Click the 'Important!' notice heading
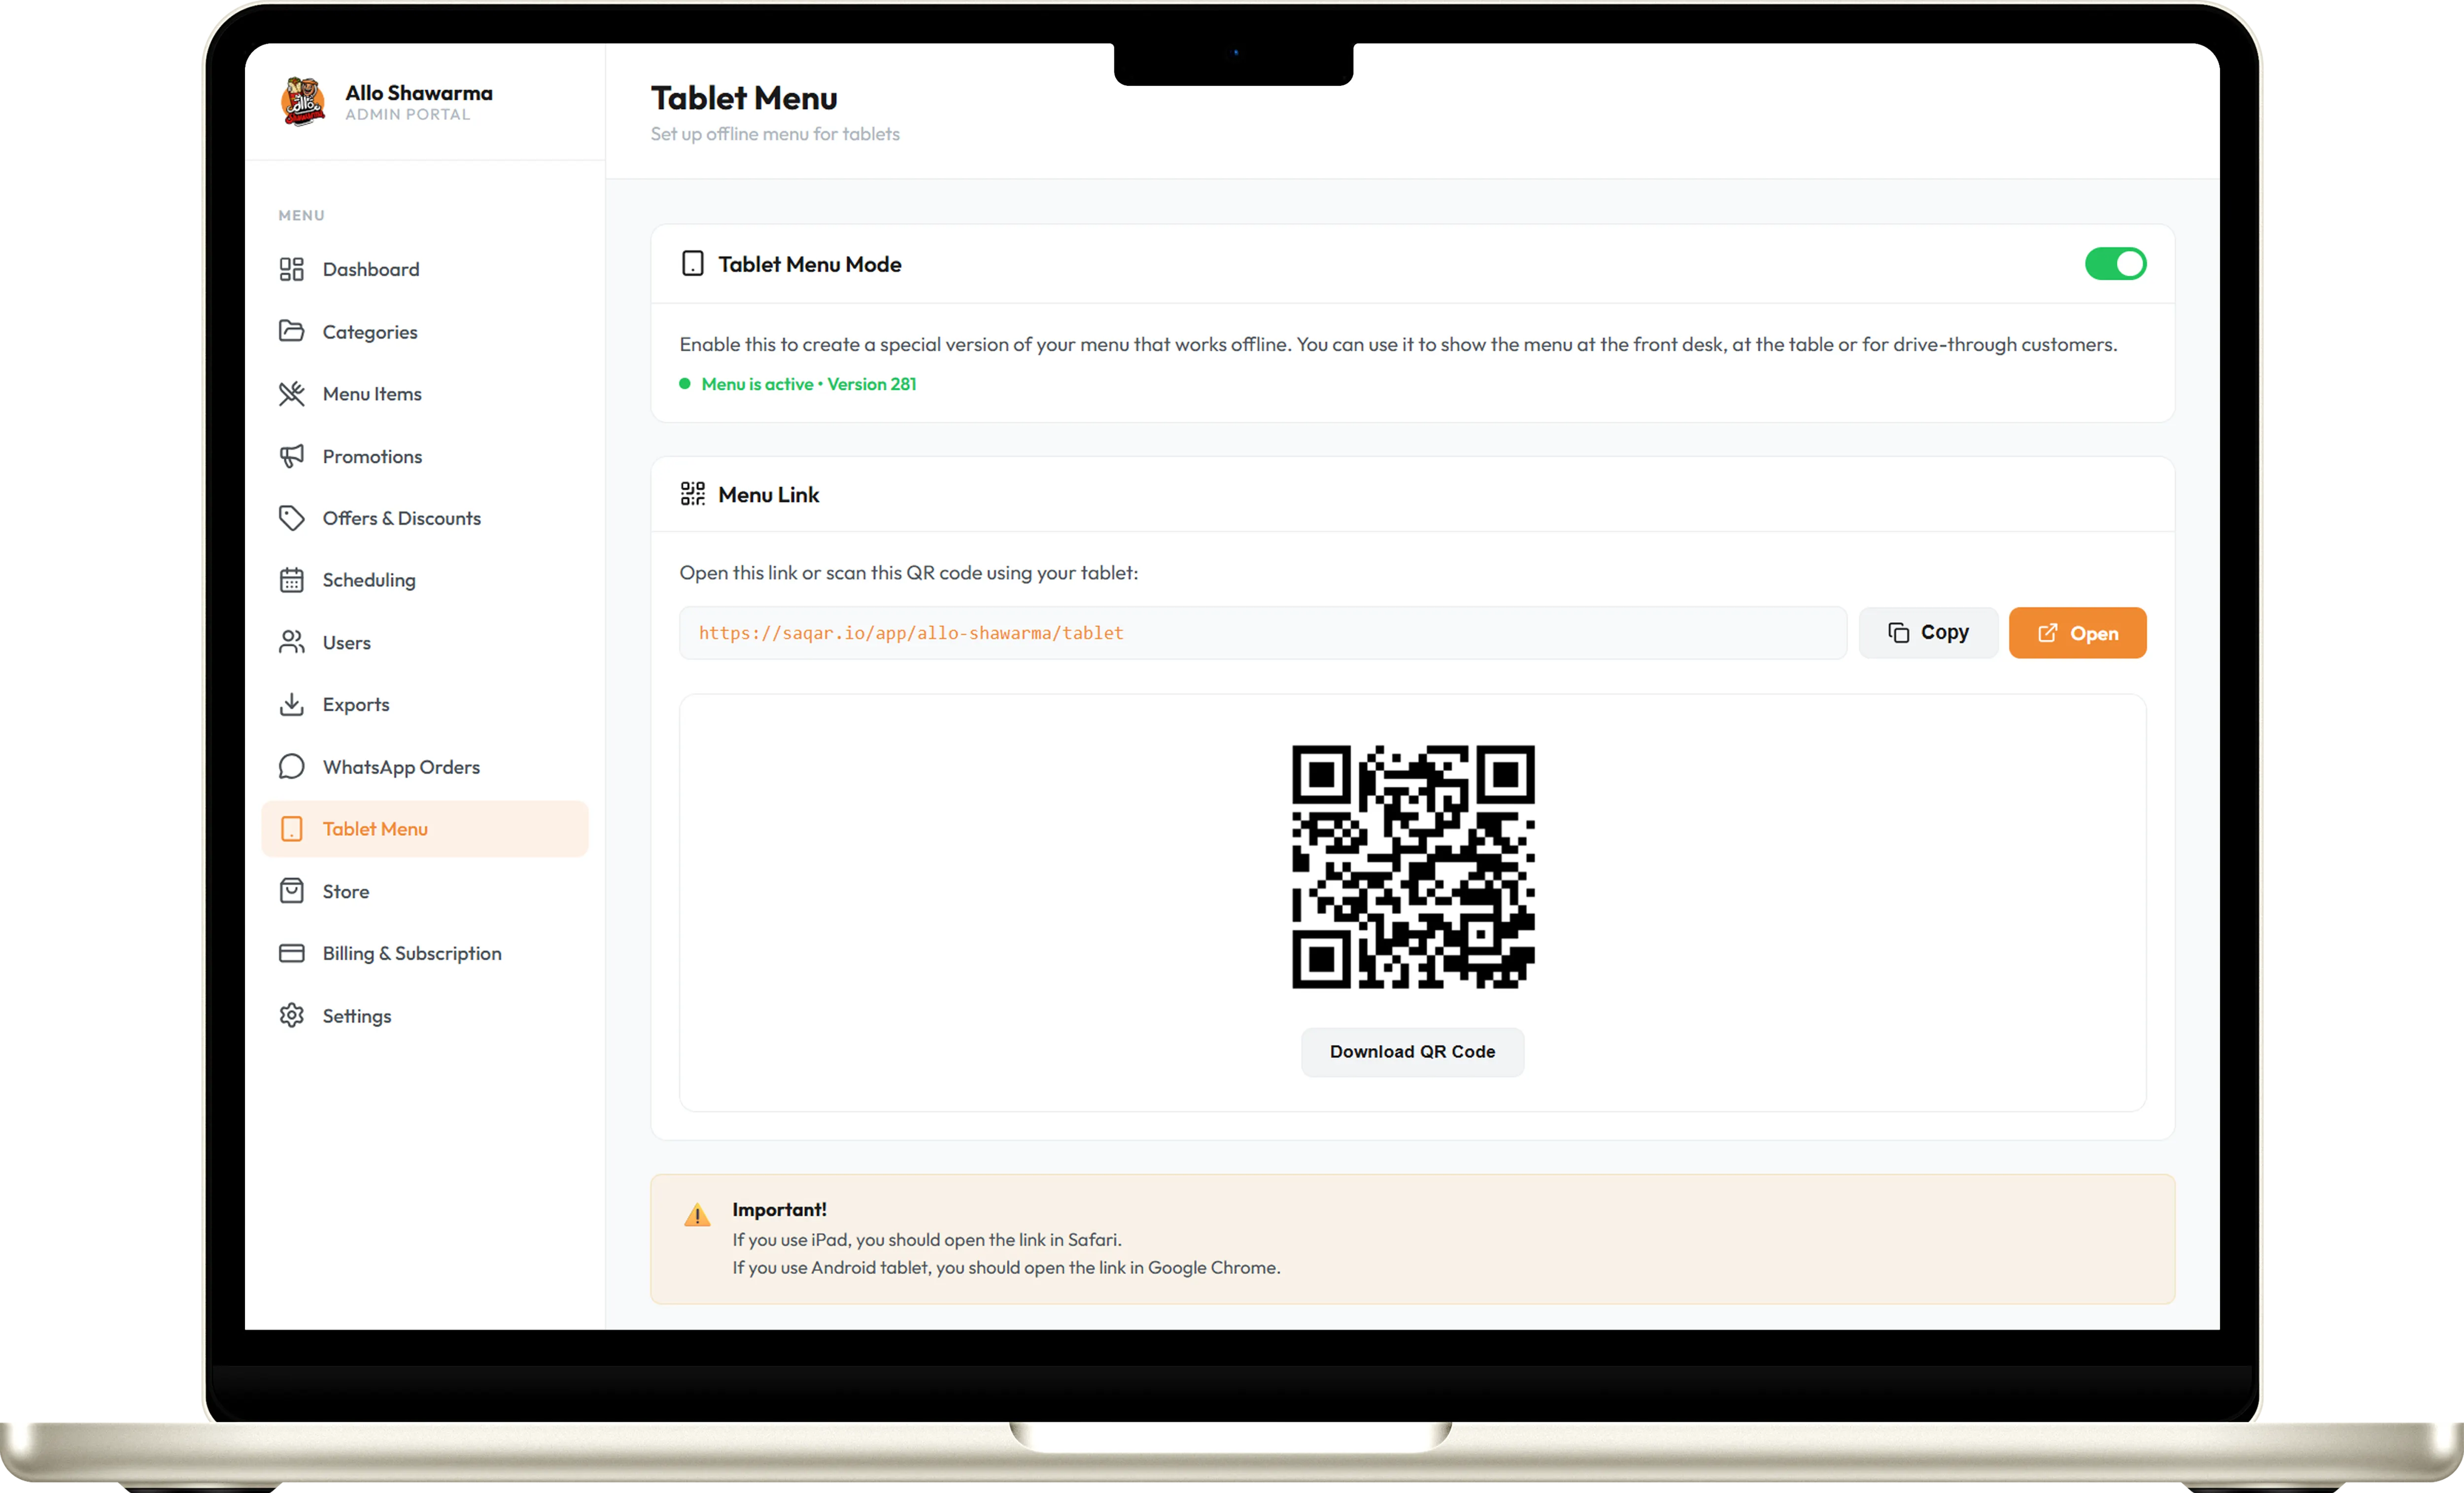The image size is (2464, 1493). 779,1209
